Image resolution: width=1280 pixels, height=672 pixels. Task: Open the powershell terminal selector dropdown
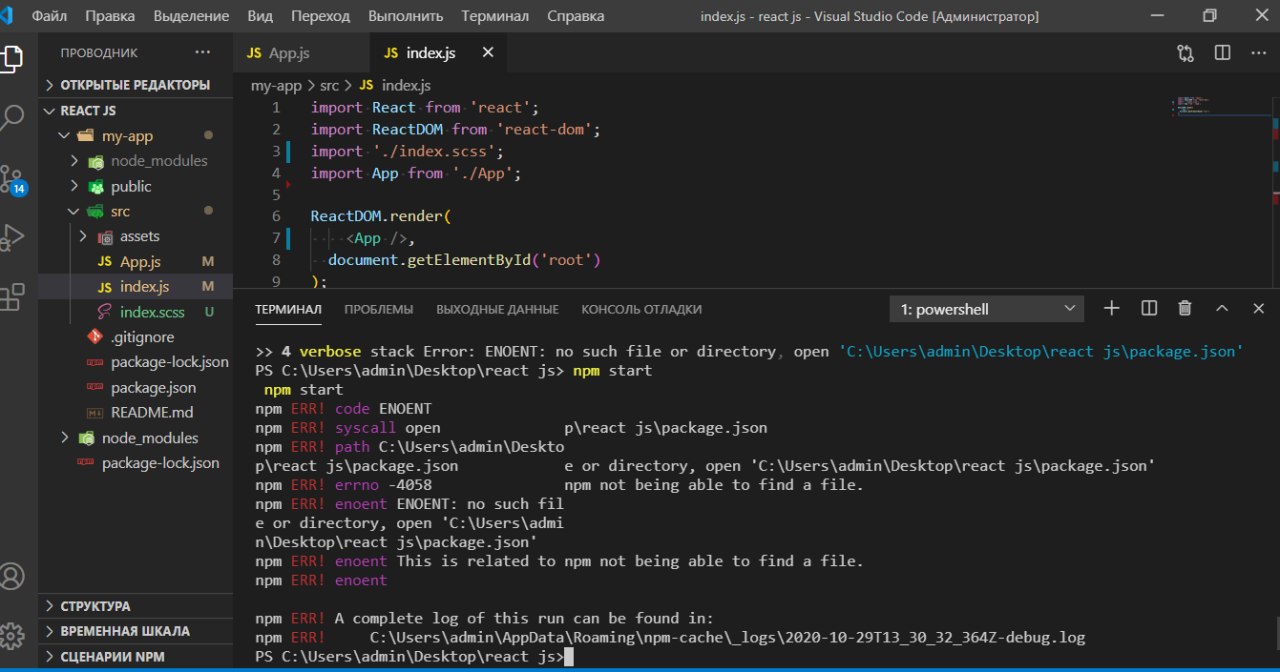[986, 309]
